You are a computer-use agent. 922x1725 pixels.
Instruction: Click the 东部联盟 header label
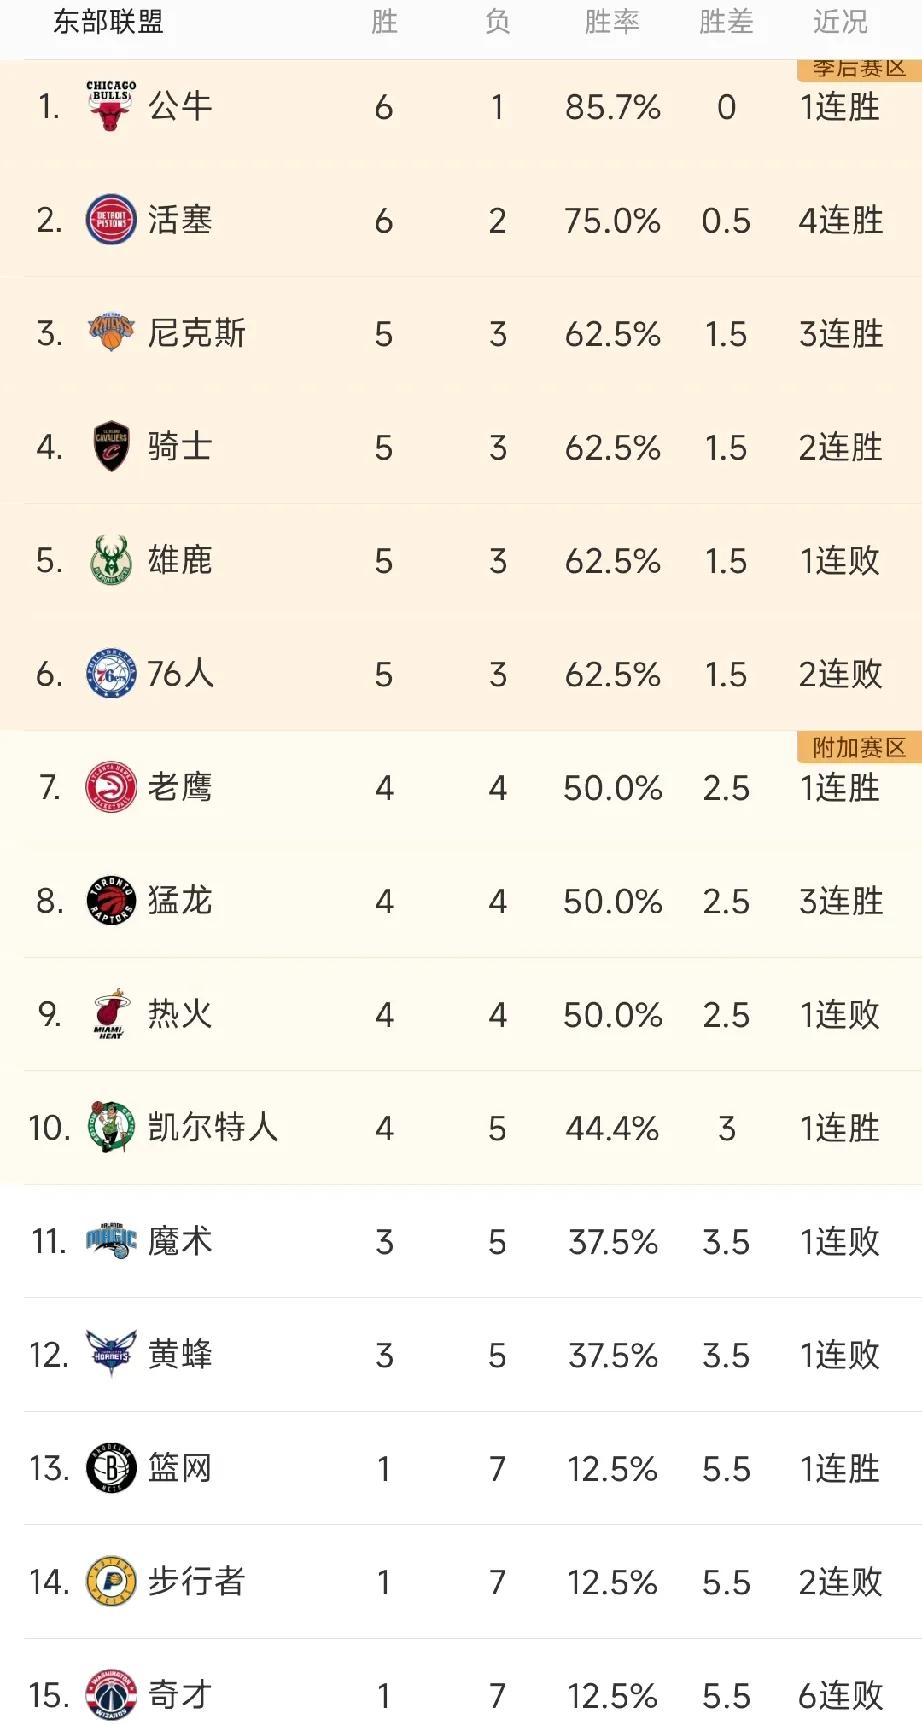pyautogui.click(x=108, y=22)
